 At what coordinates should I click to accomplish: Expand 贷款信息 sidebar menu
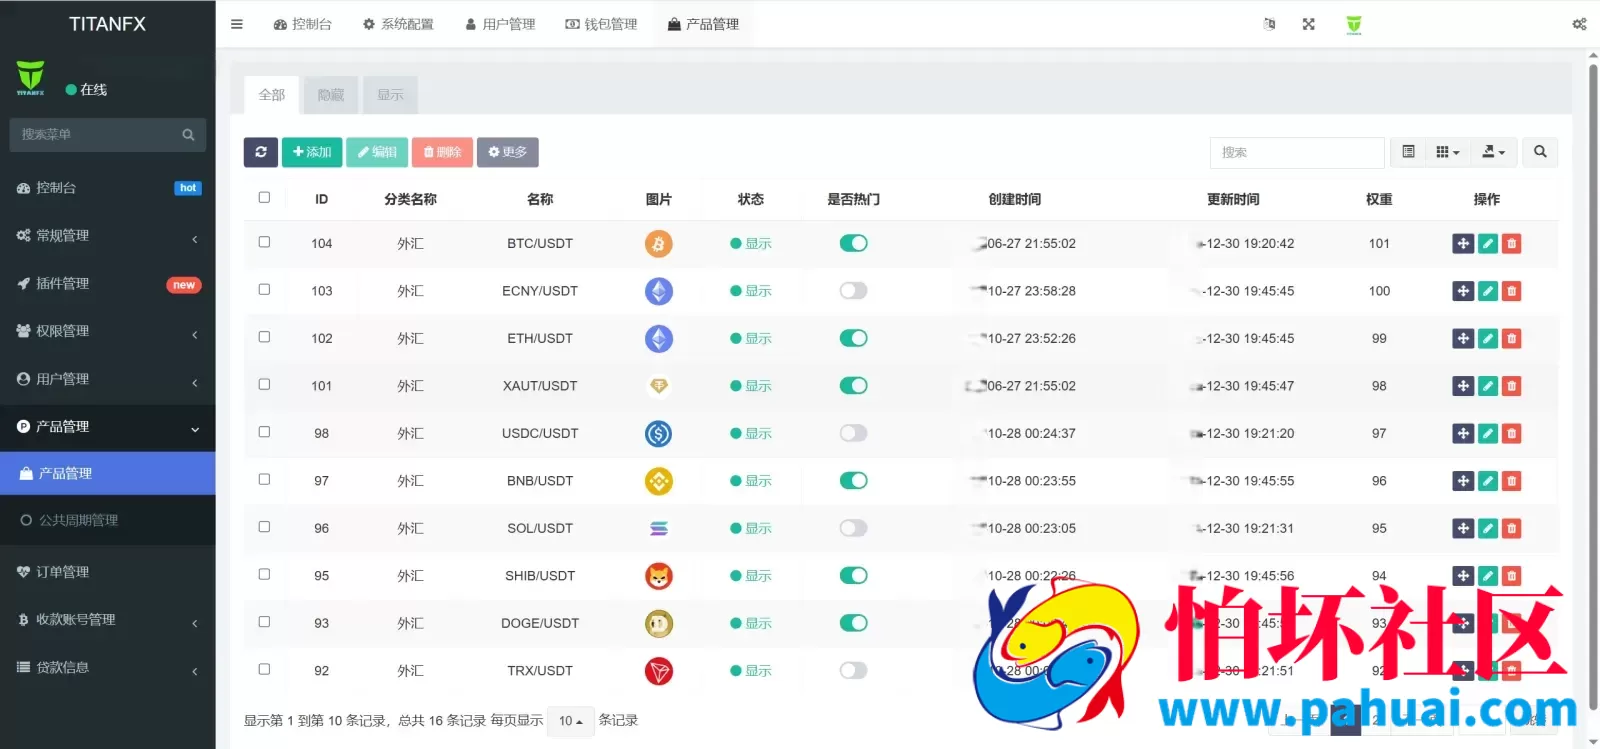tap(107, 668)
